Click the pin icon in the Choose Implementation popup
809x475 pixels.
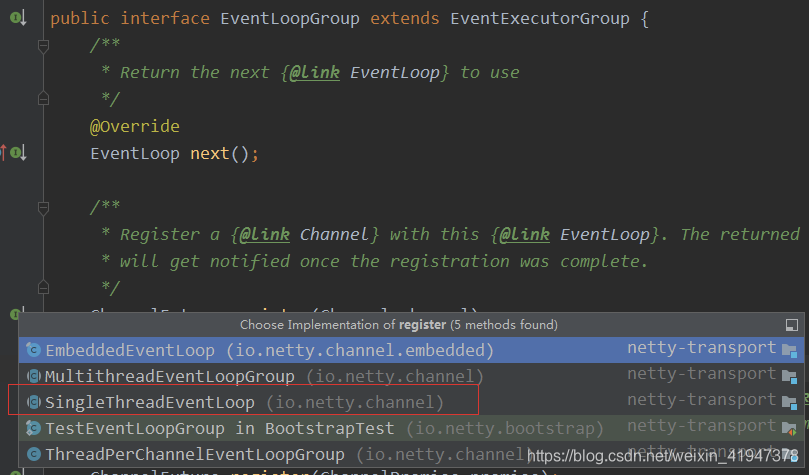pos(791,325)
